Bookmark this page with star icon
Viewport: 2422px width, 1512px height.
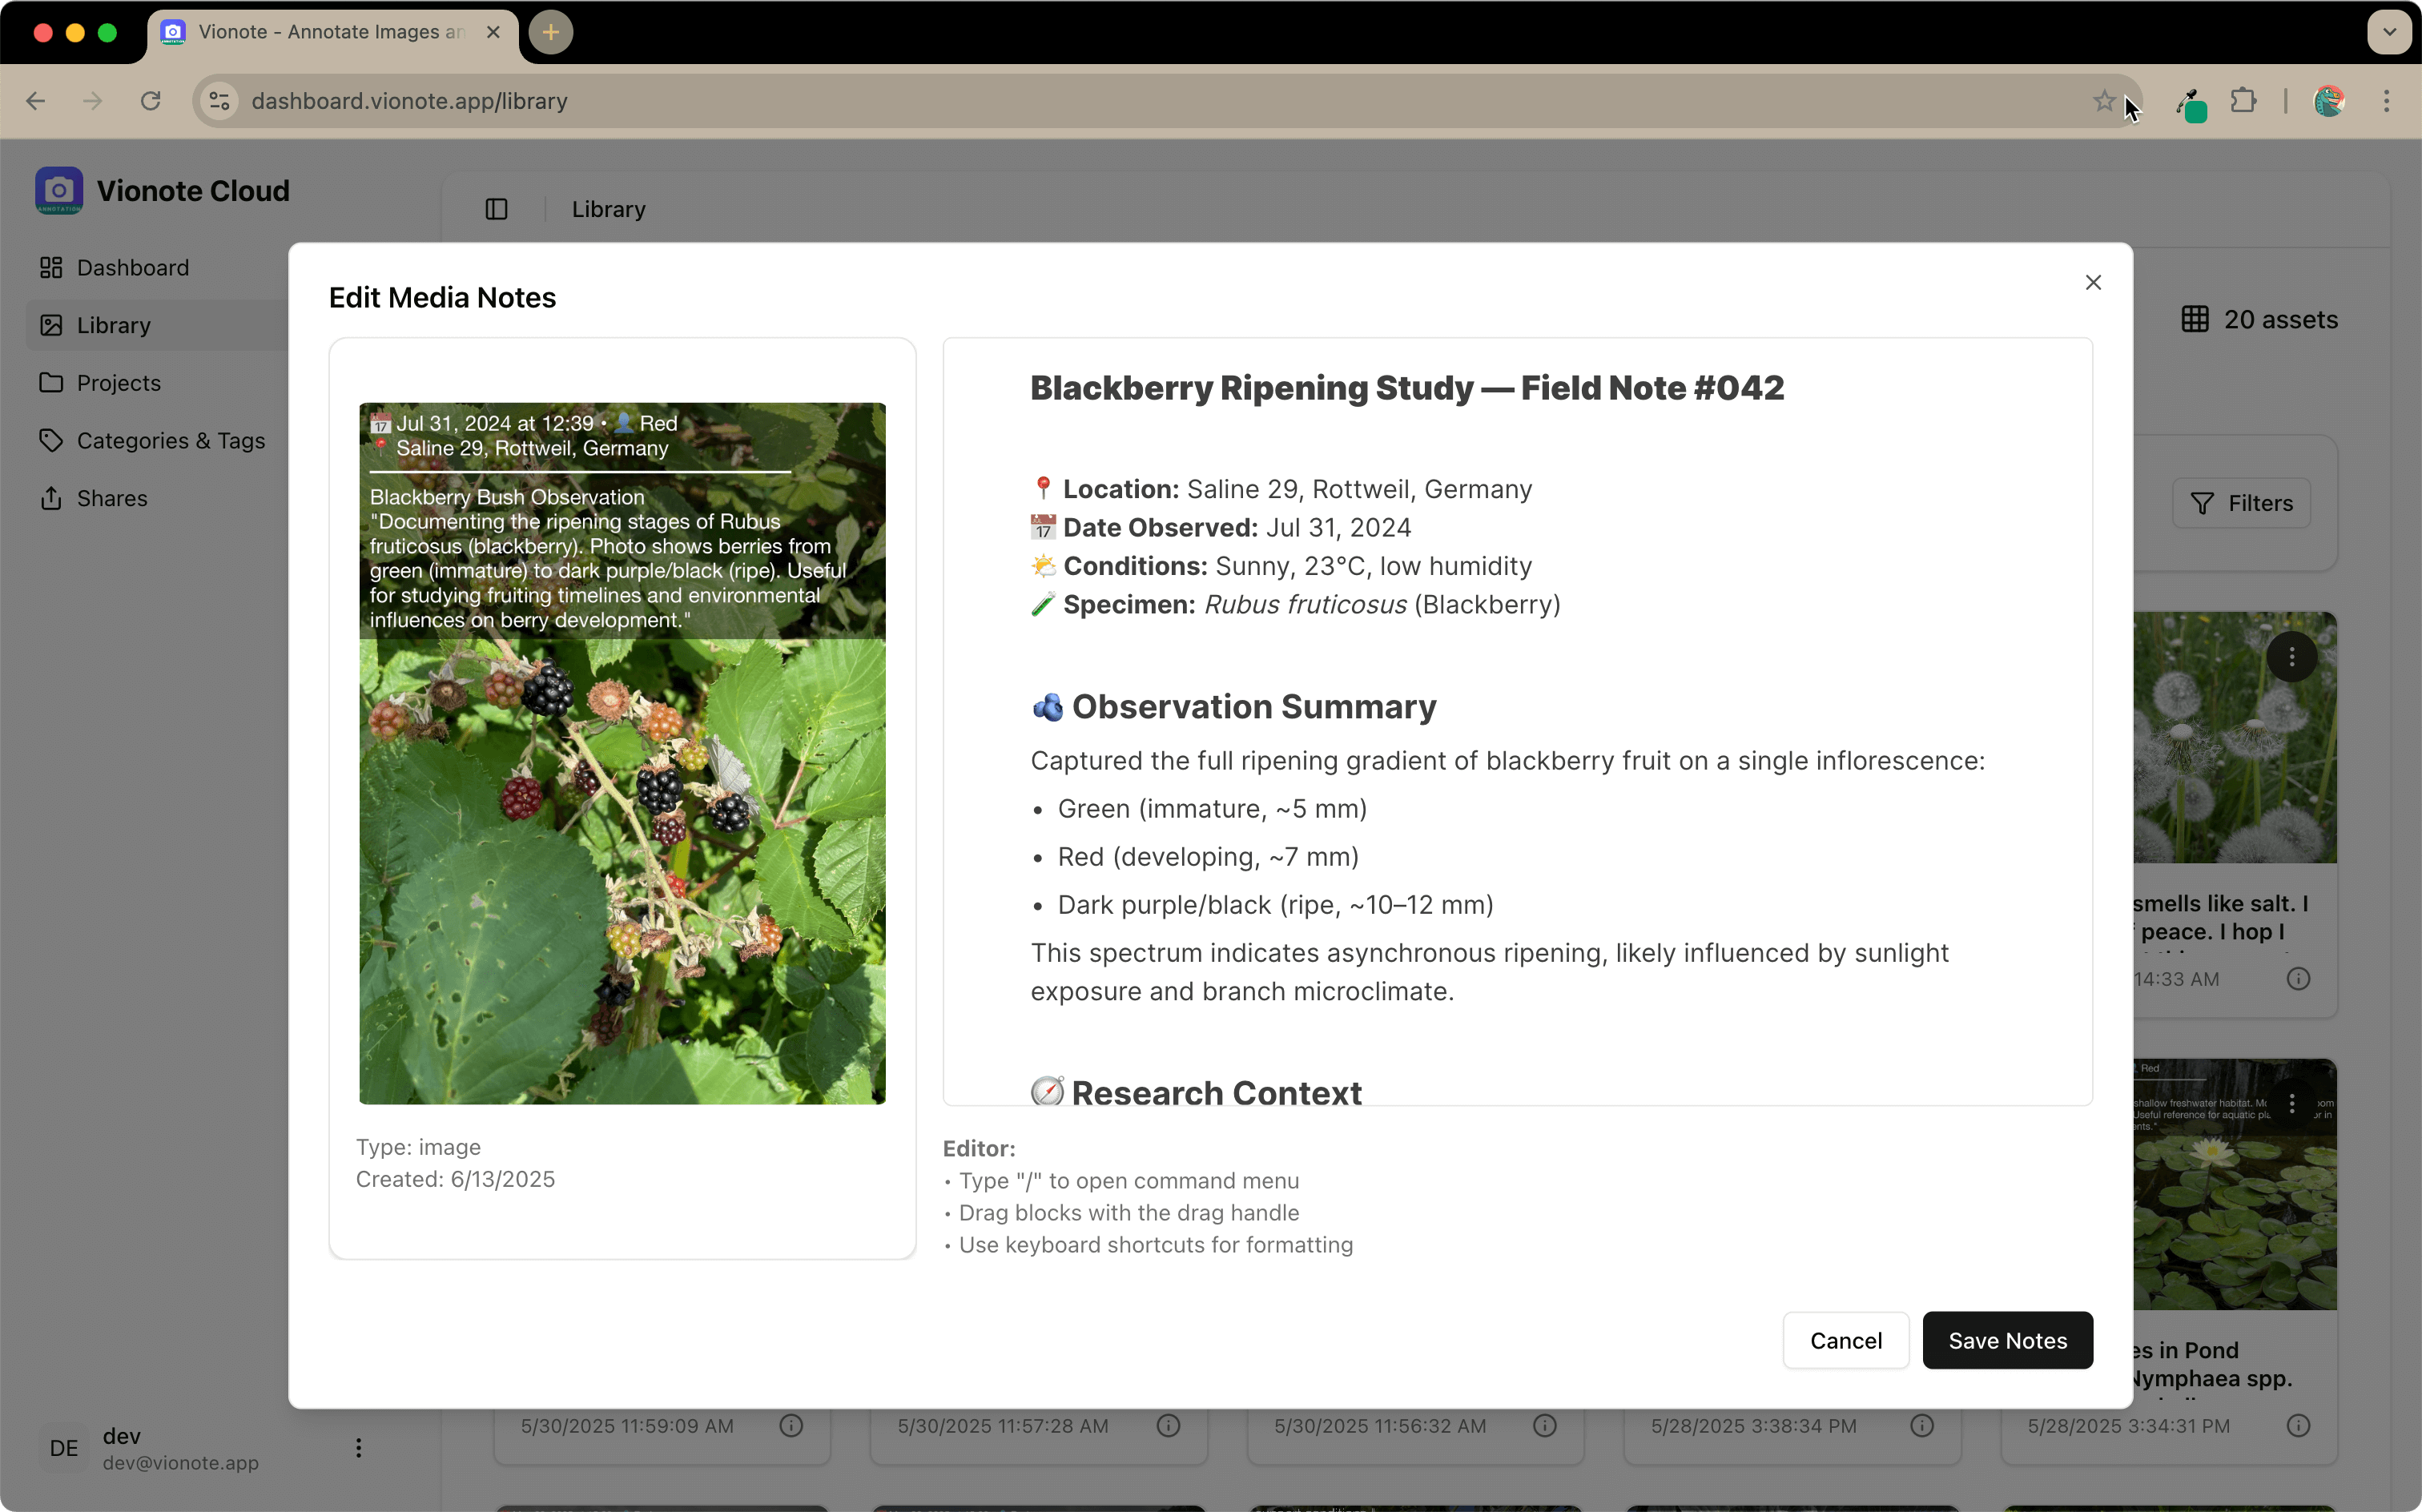(2103, 101)
